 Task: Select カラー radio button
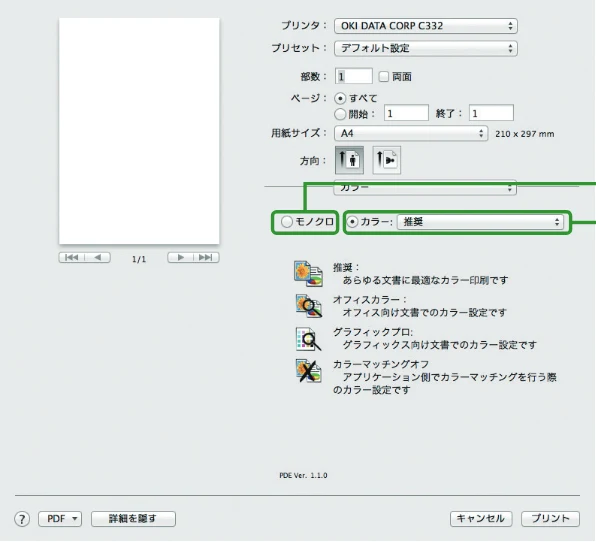(352, 222)
